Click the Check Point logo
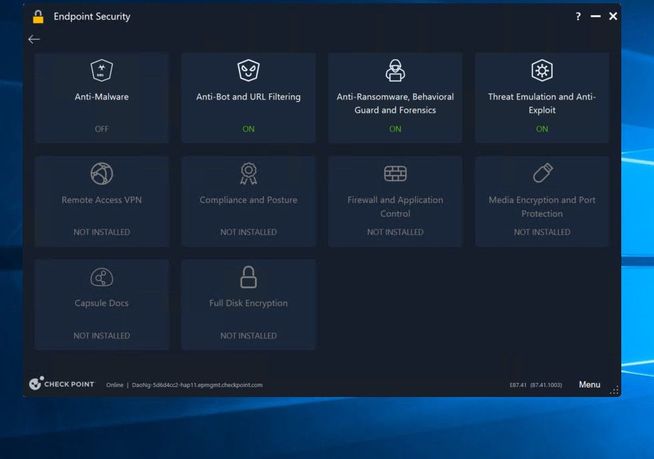Screen dimensions: 654x459 tap(62, 384)
